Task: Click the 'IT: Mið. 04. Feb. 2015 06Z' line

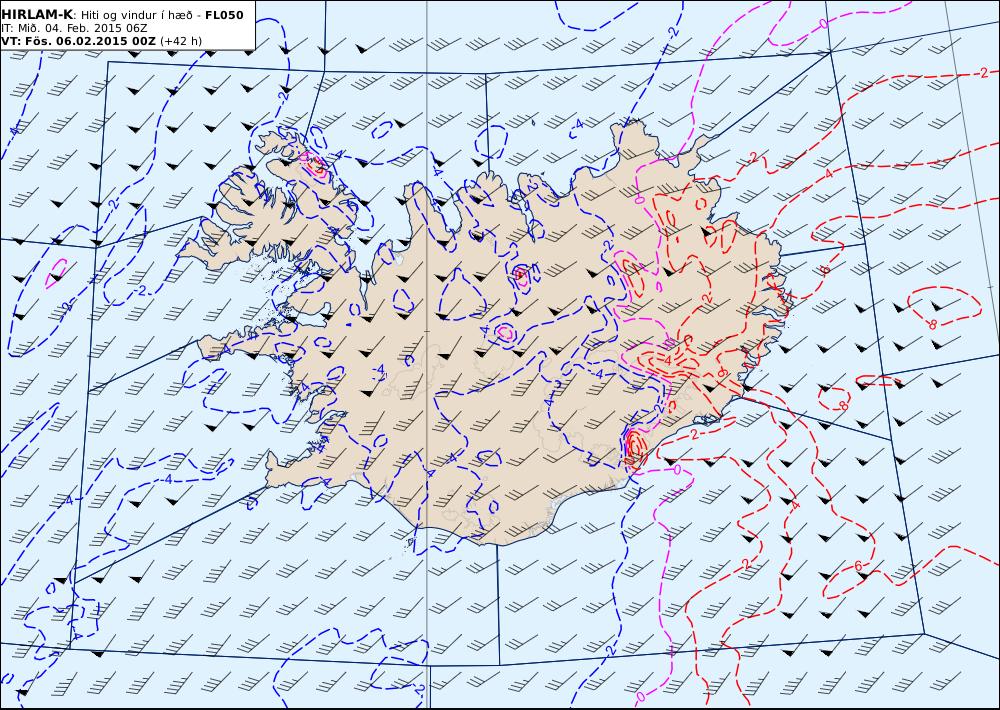Action: click(75, 28)
